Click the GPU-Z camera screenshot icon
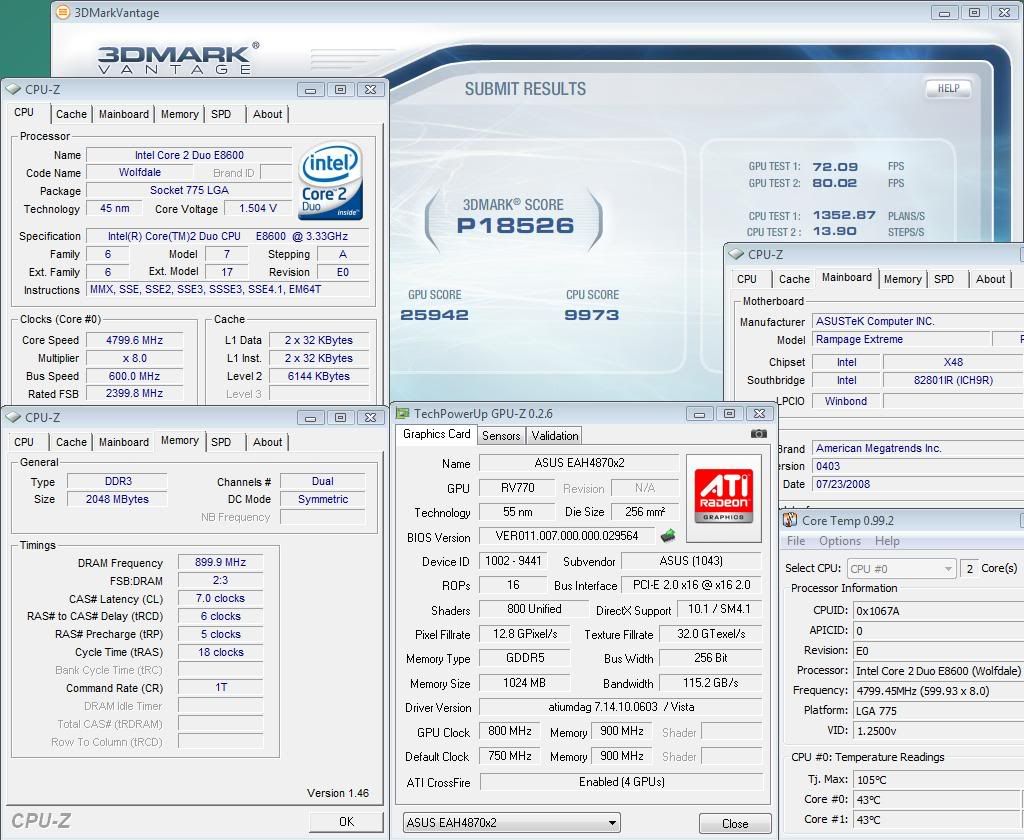 coord(759,434)
